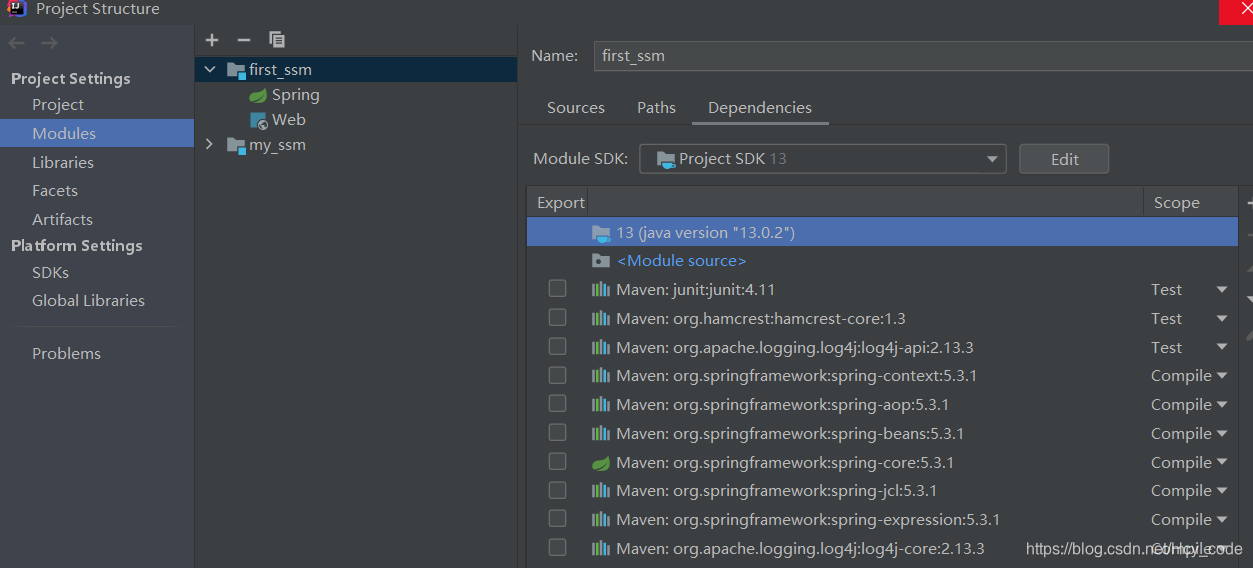Toggle export checkbox for log4j-api:2.13.3
The height and width of the screenshot is (568, 1253).
tap(557, 347)
